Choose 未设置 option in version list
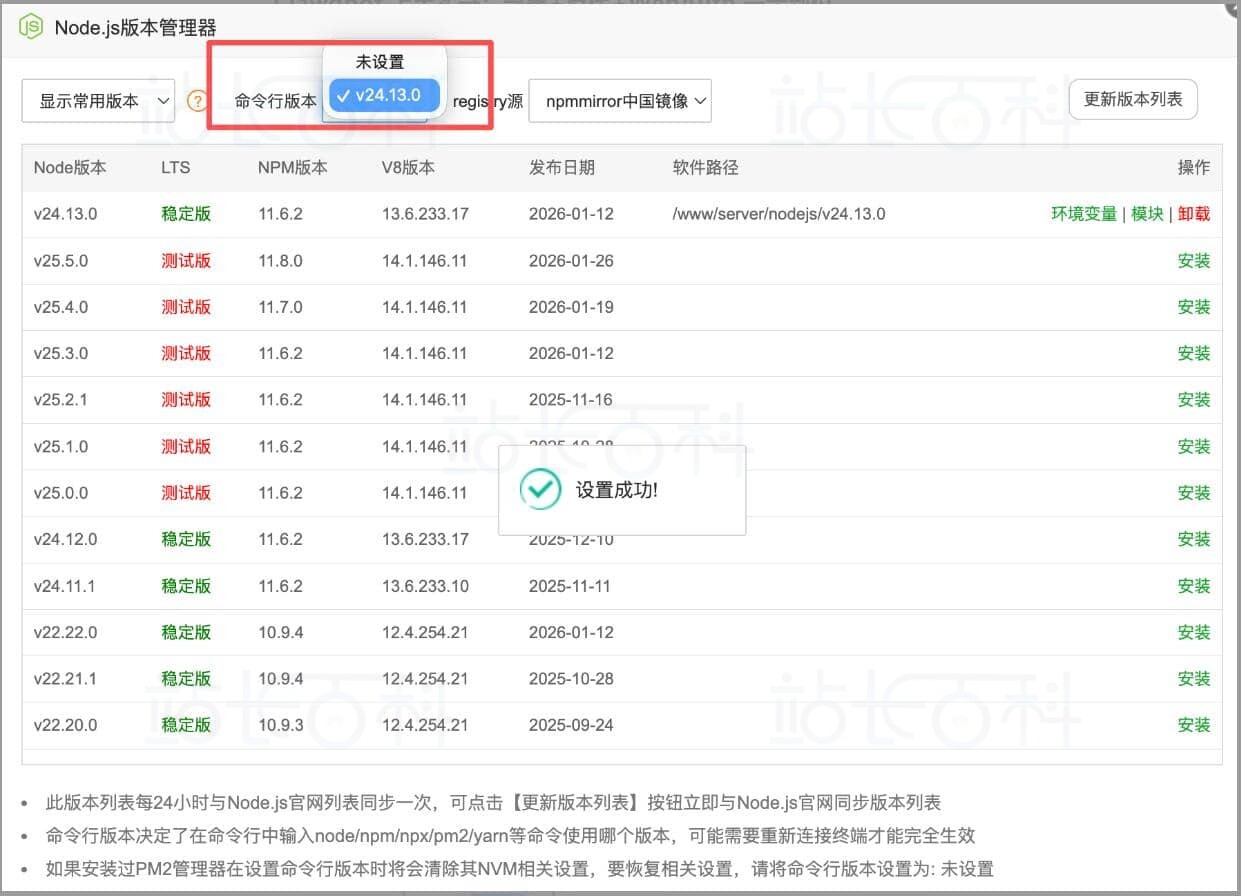 click(x=380, y=62)
